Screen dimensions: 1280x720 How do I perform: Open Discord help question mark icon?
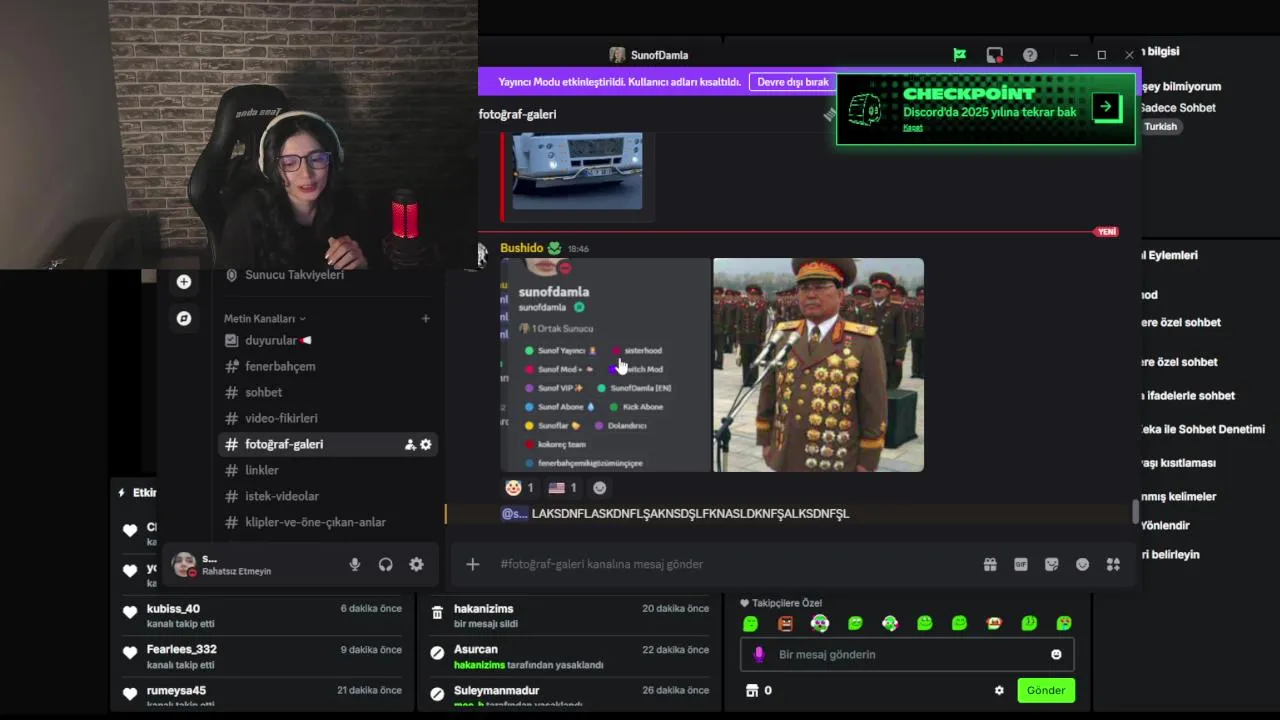(1030, 55)
